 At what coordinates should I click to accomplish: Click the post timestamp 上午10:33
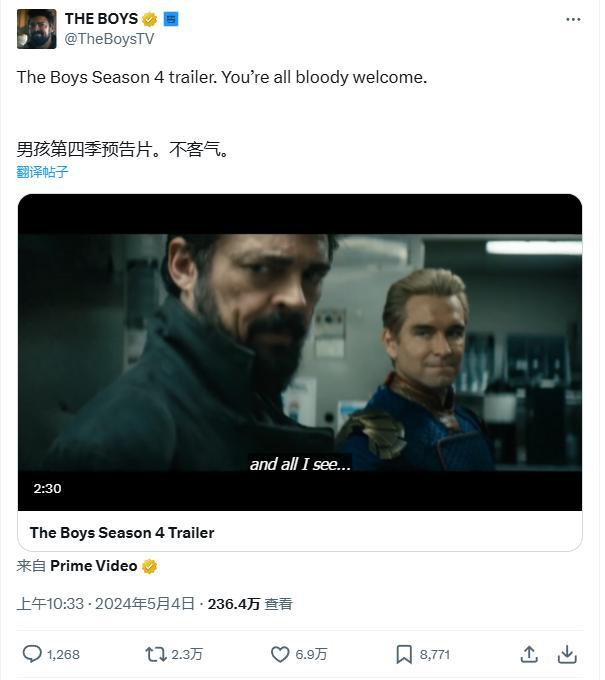click(x=50, y=604)
